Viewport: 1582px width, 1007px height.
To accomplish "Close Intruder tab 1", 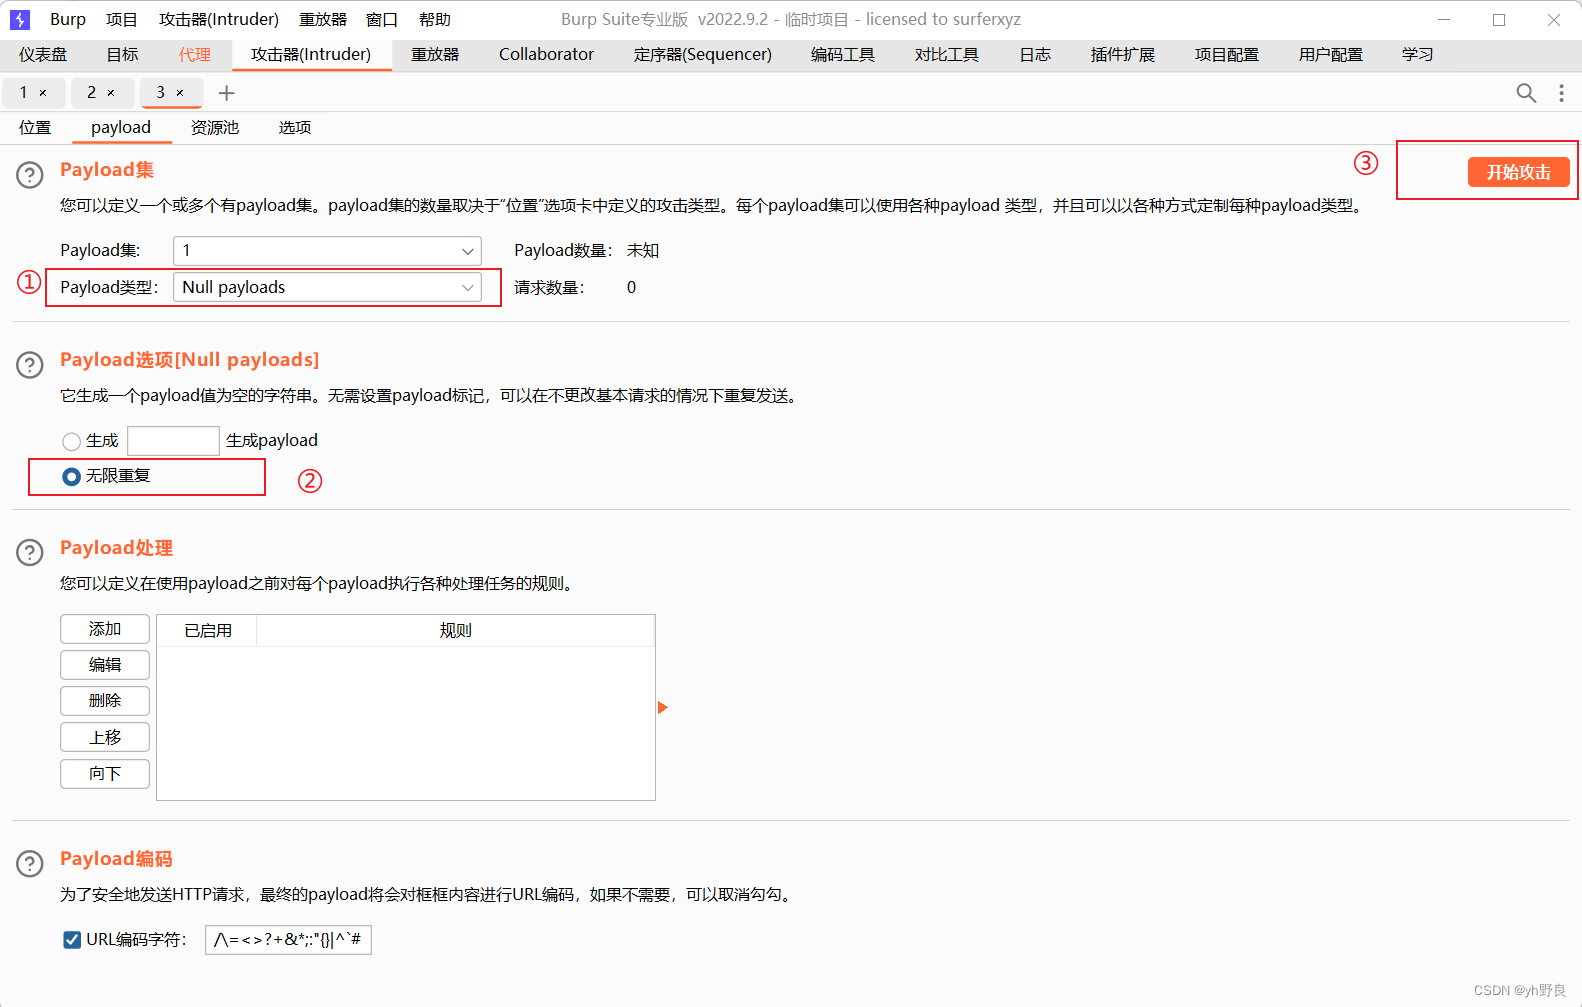I will point(43,93).
